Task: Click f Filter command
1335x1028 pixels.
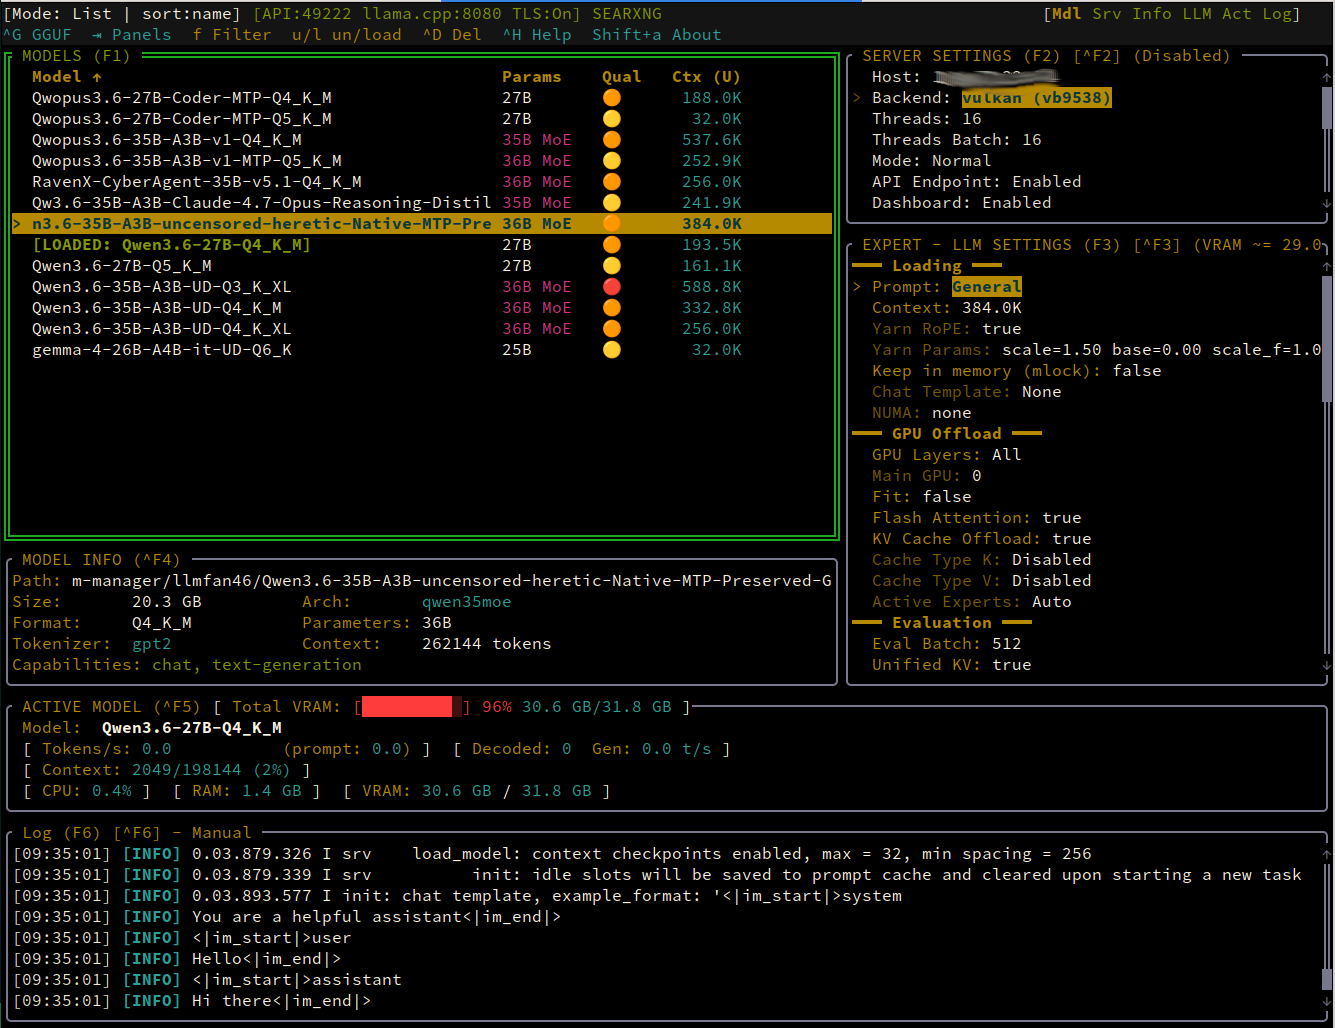Action: [232, 35]
